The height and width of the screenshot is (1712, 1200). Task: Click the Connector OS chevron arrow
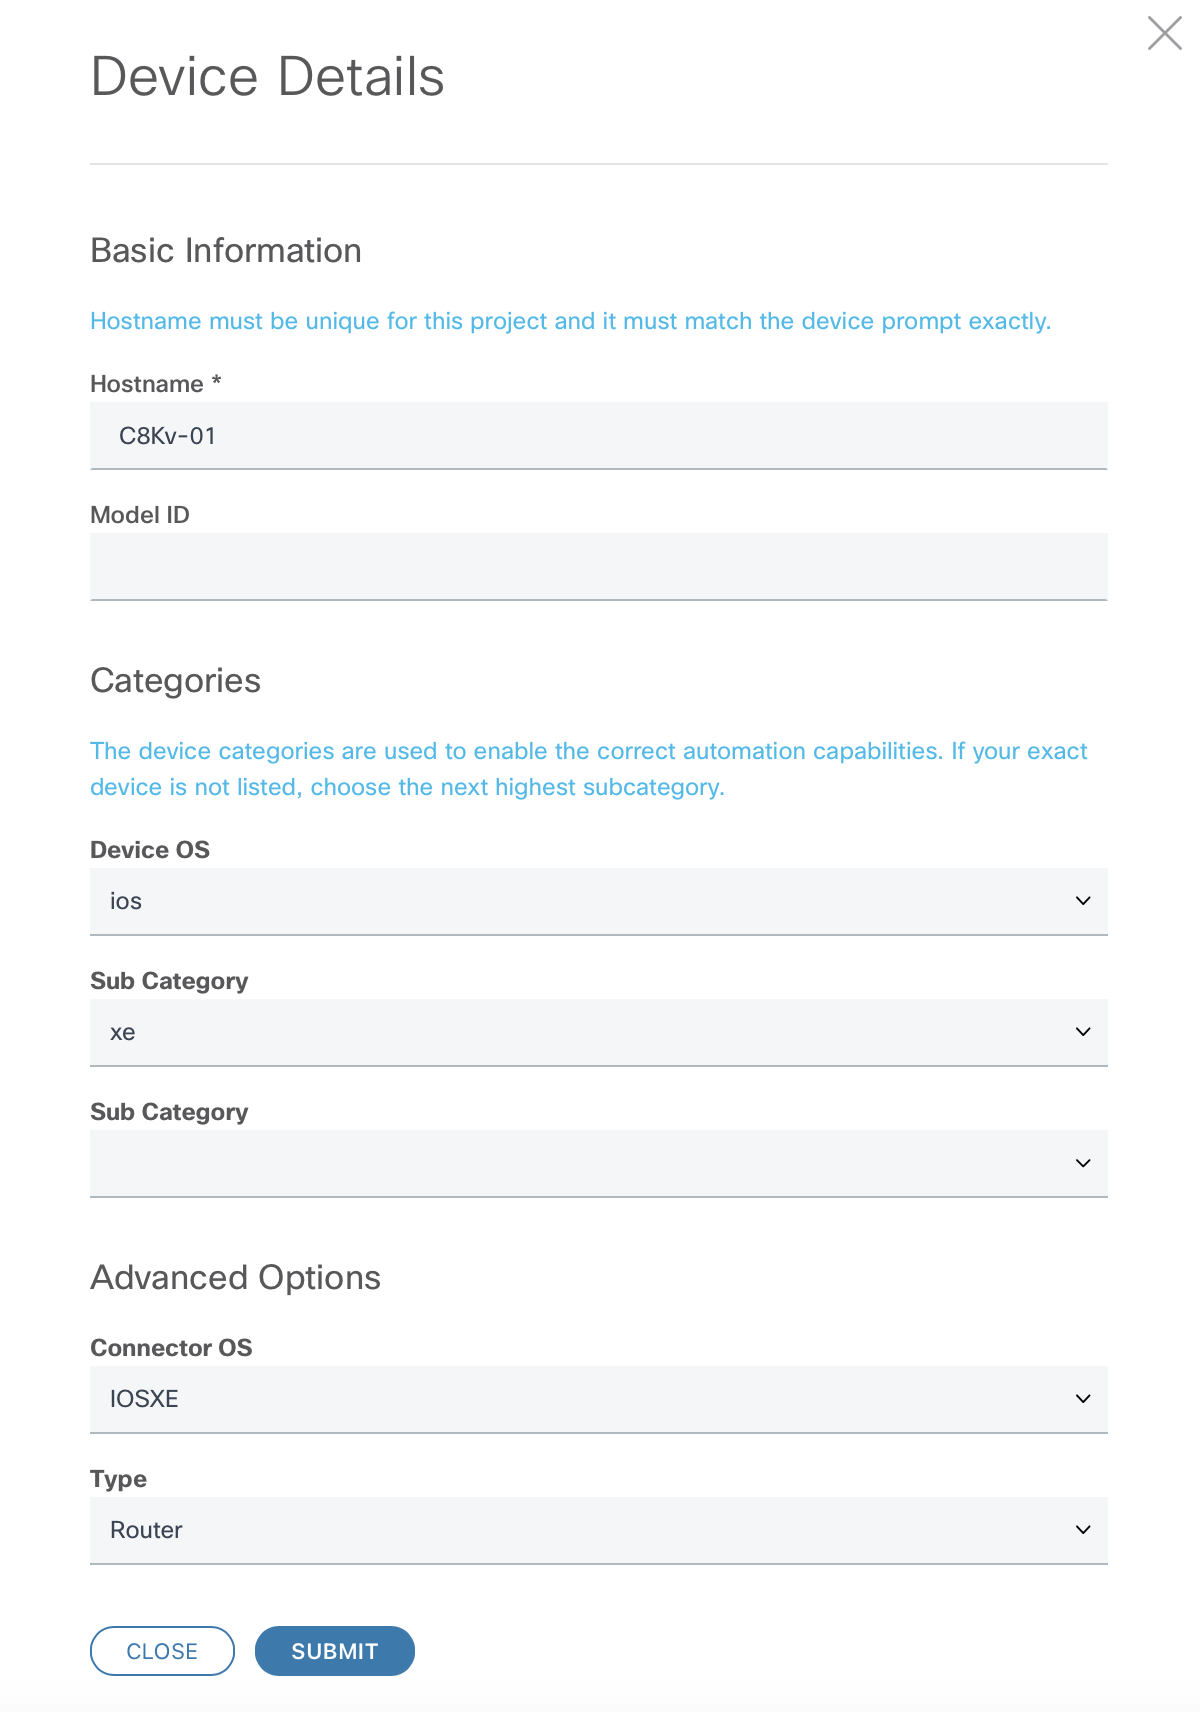(1082, 1399)
